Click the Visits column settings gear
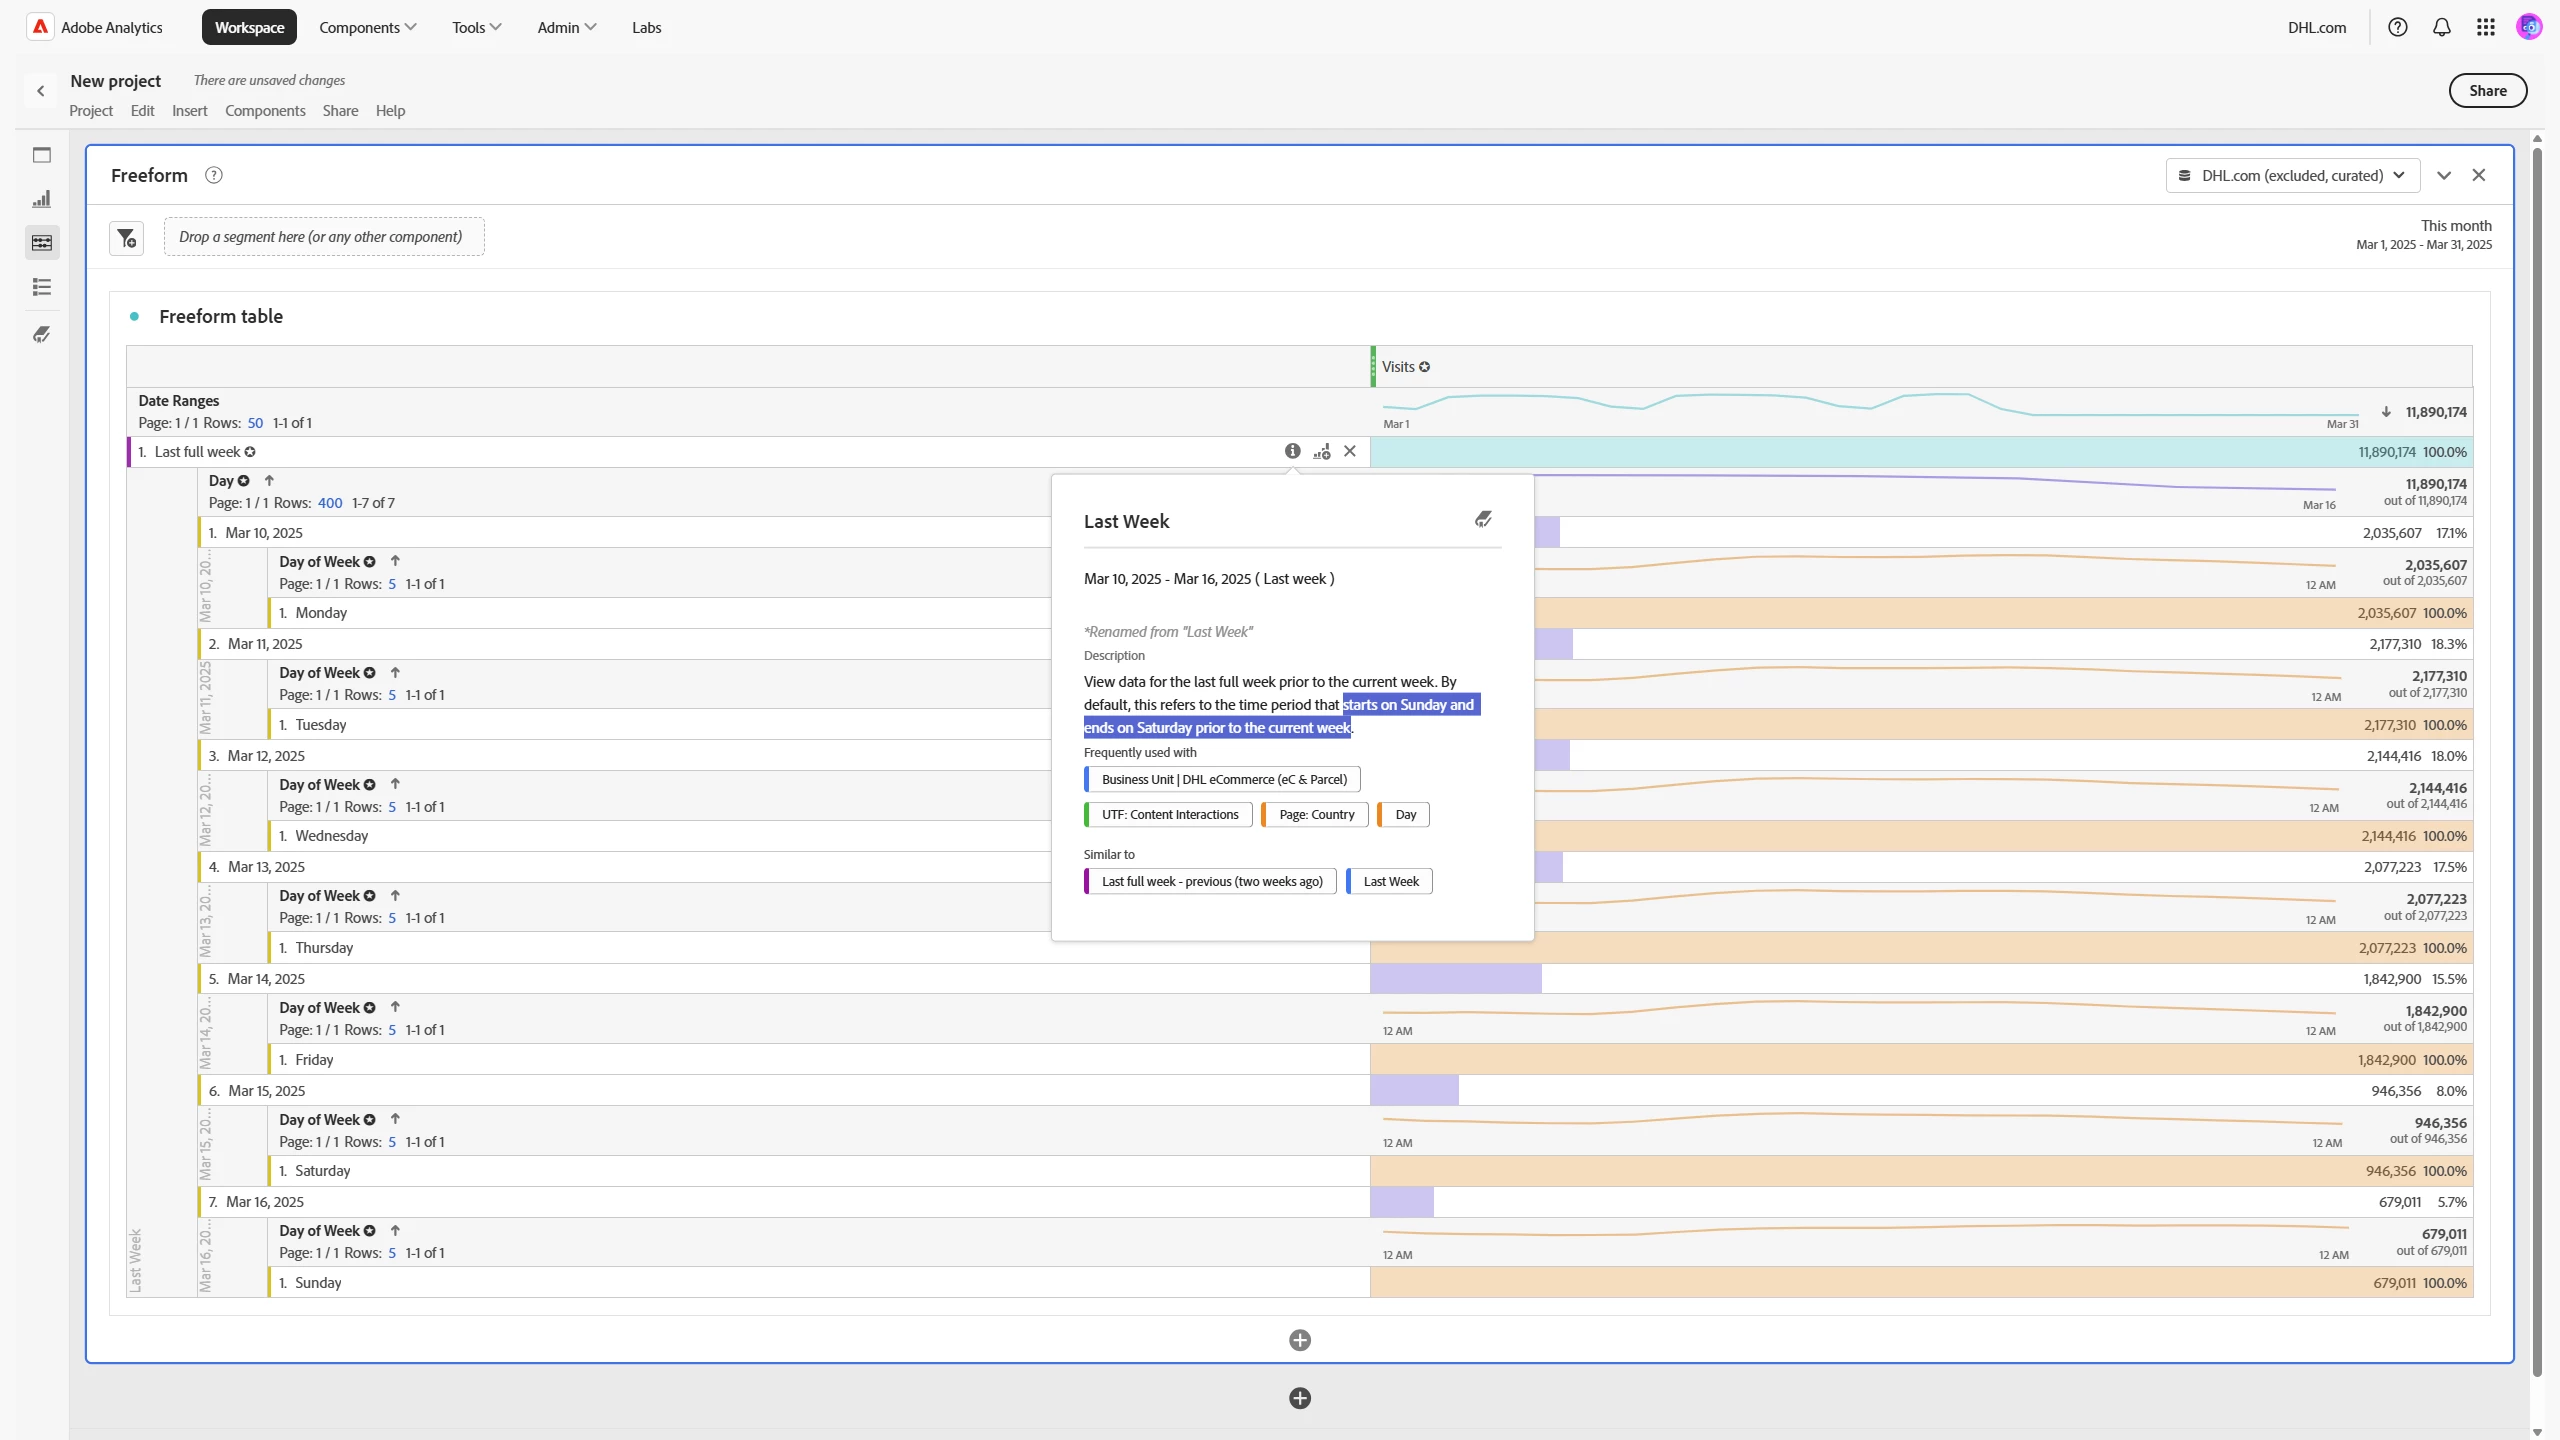Image resolution: width=2560 pixels, height=1440 pixels. coord(1424,367)
